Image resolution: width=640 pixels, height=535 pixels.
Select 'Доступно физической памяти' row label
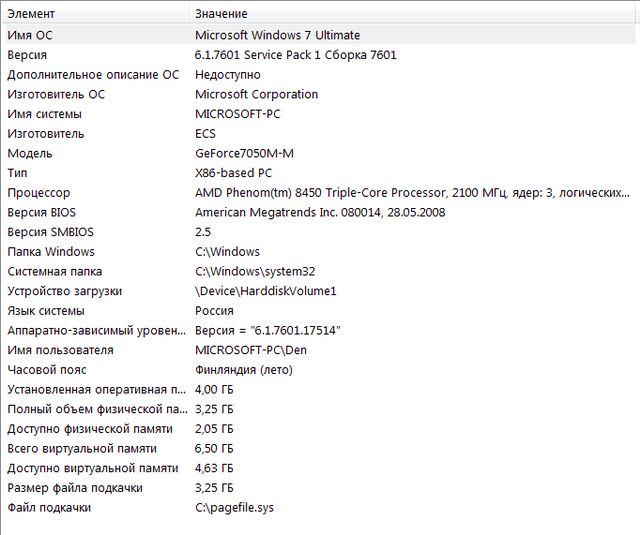point(90,429)
